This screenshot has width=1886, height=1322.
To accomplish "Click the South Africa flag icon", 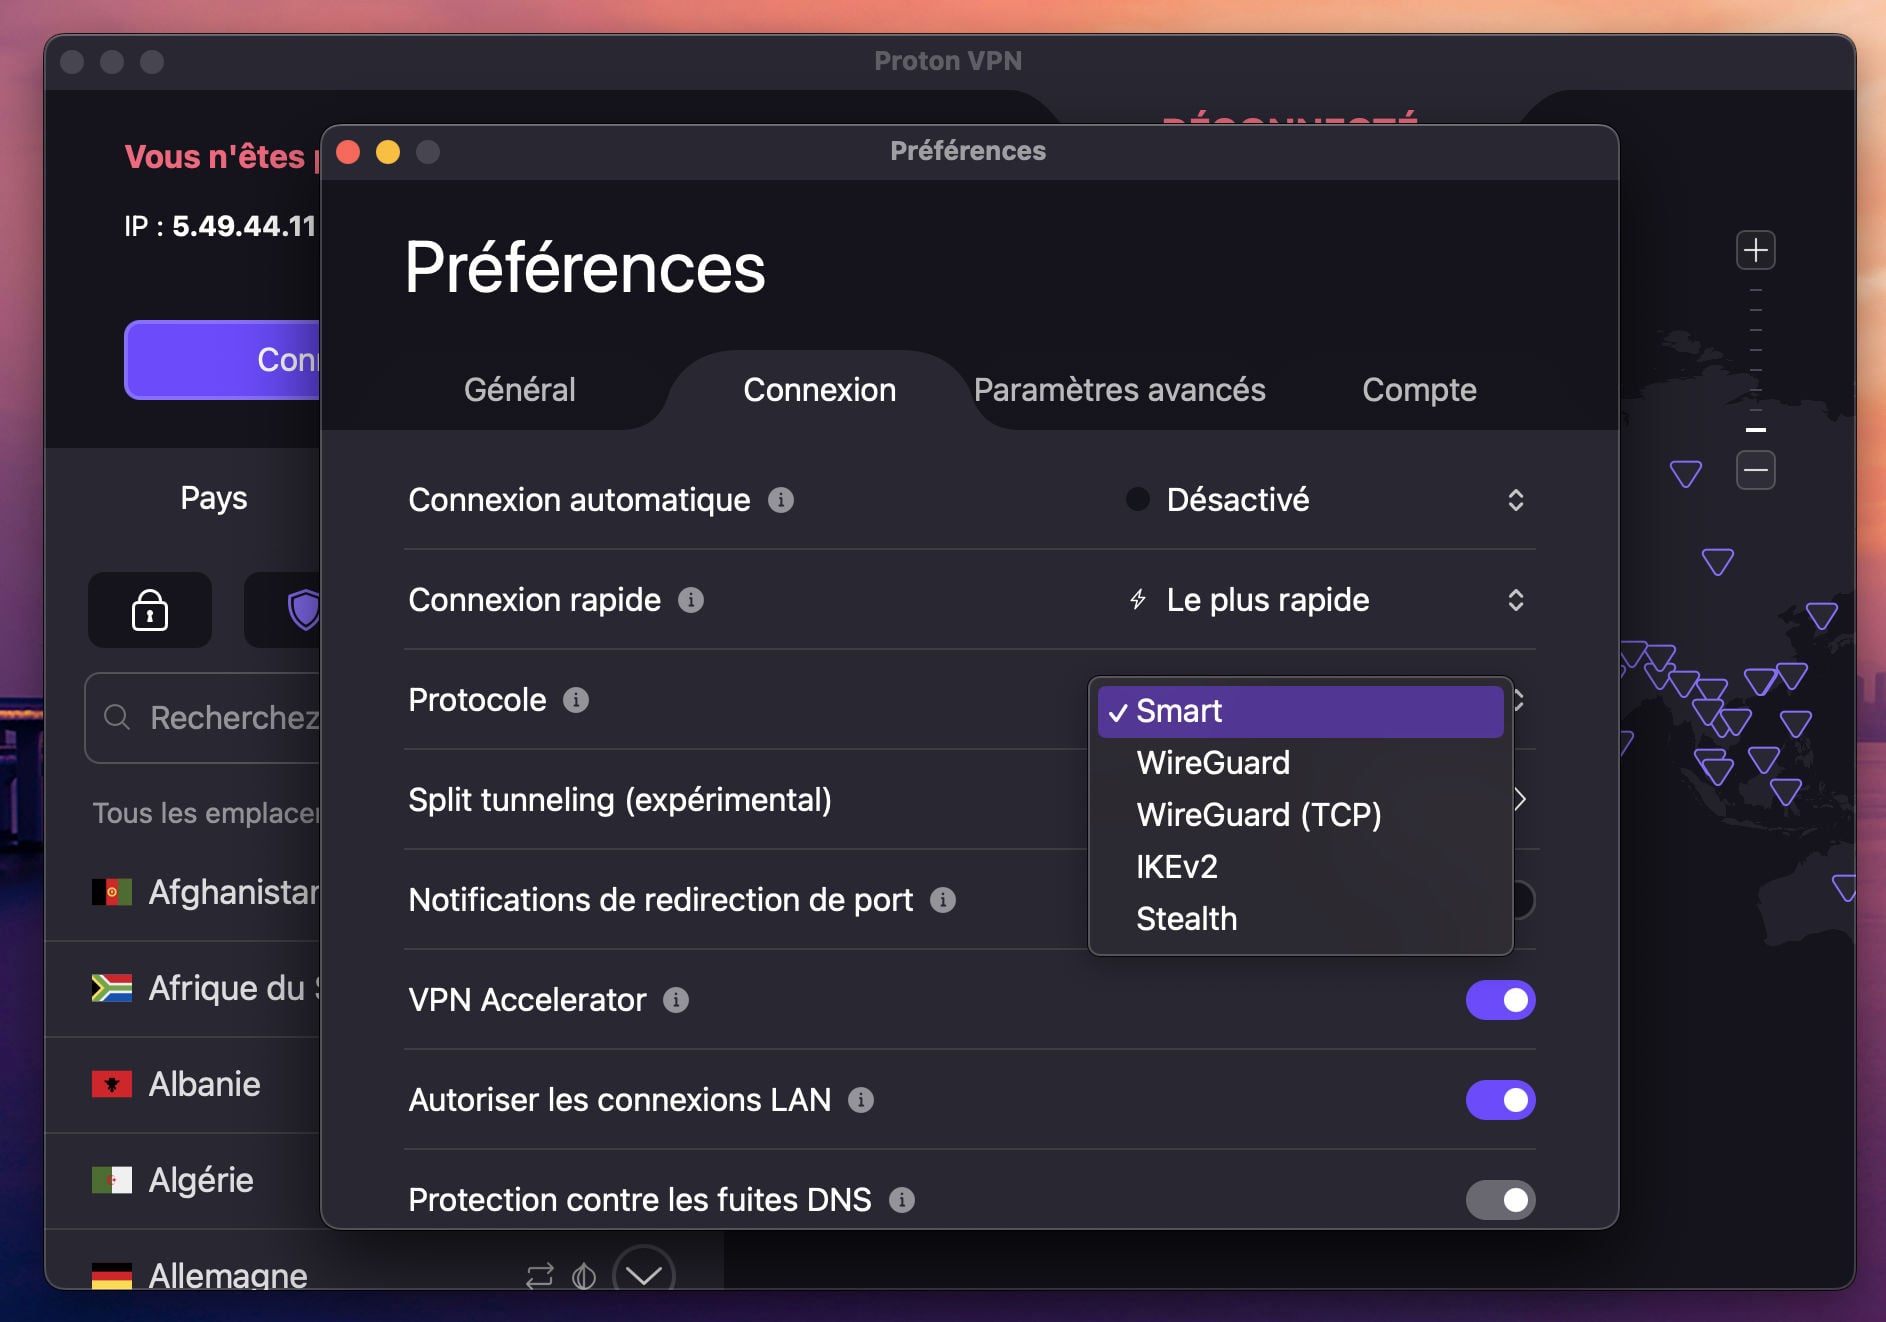I will point(112,988).
